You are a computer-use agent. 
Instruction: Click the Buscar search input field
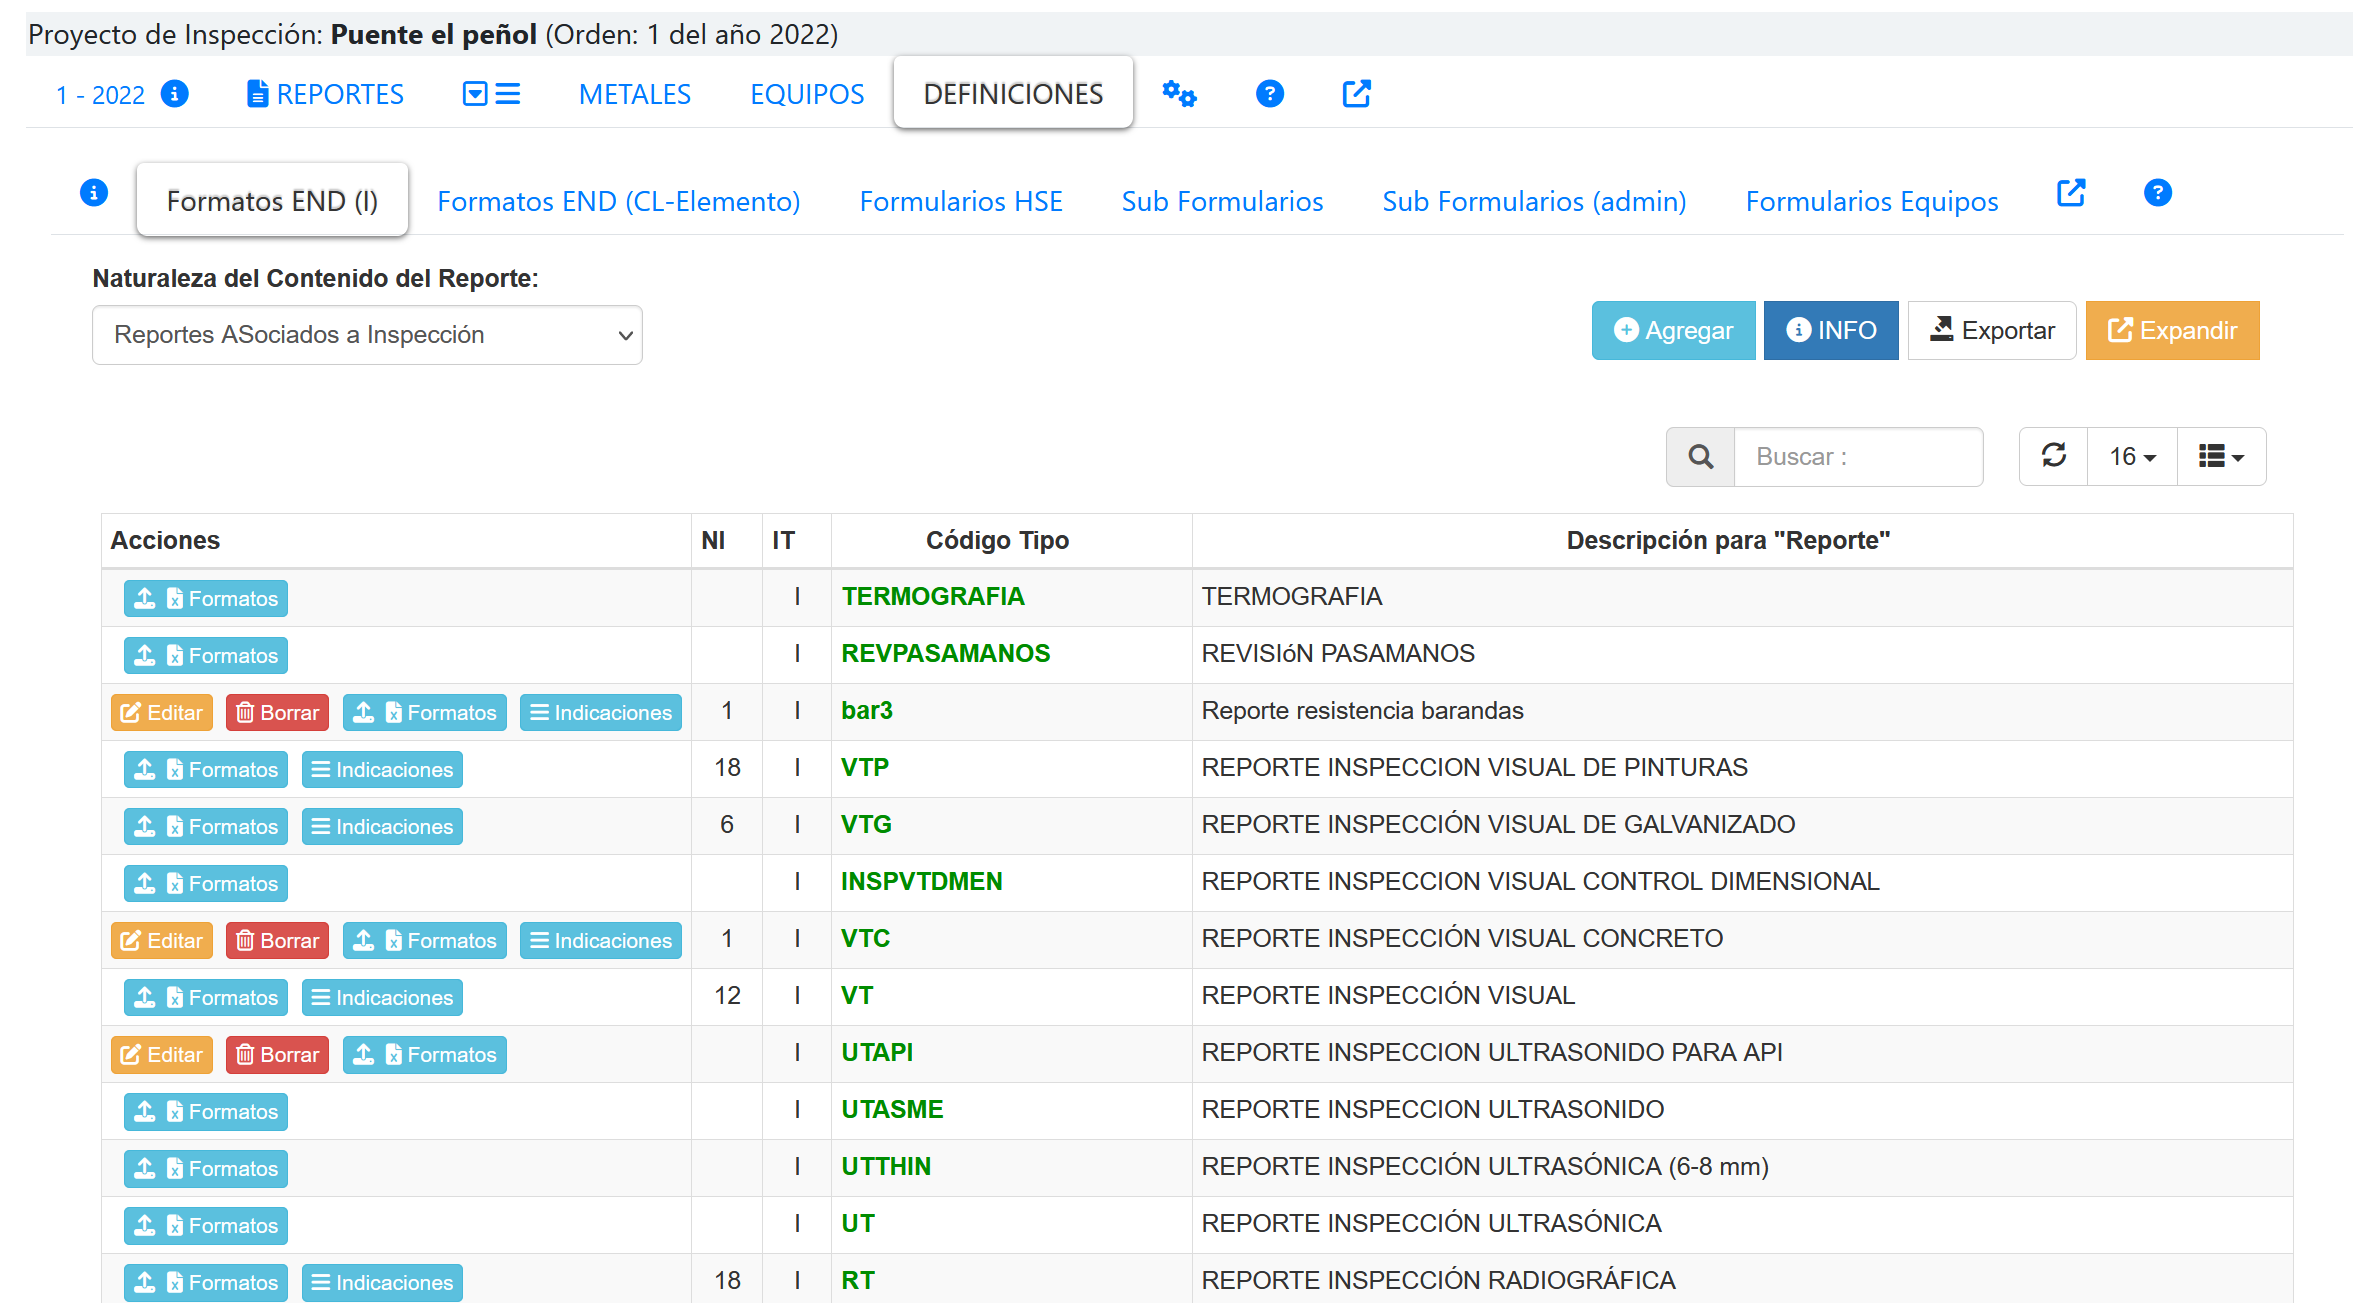click(x=1857, y=457)
